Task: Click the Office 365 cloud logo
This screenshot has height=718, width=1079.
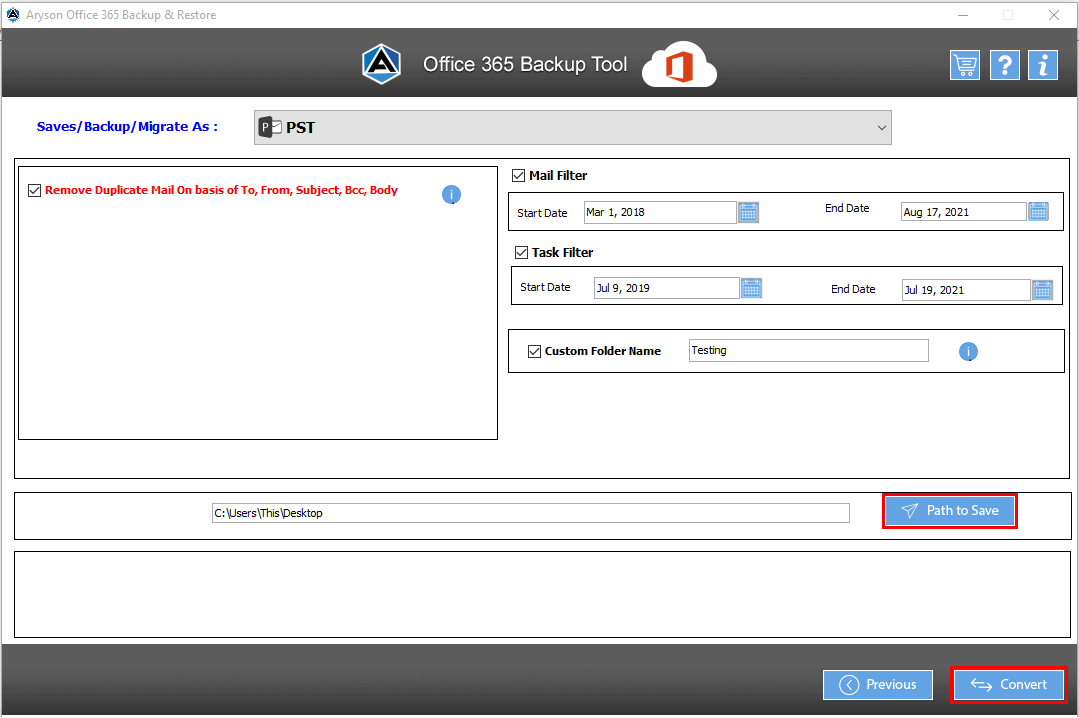Action: point(679,65)
